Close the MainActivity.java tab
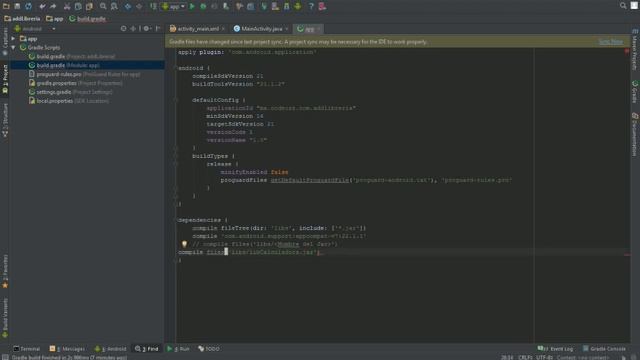 pyautogui.click(x=287, y=29)
